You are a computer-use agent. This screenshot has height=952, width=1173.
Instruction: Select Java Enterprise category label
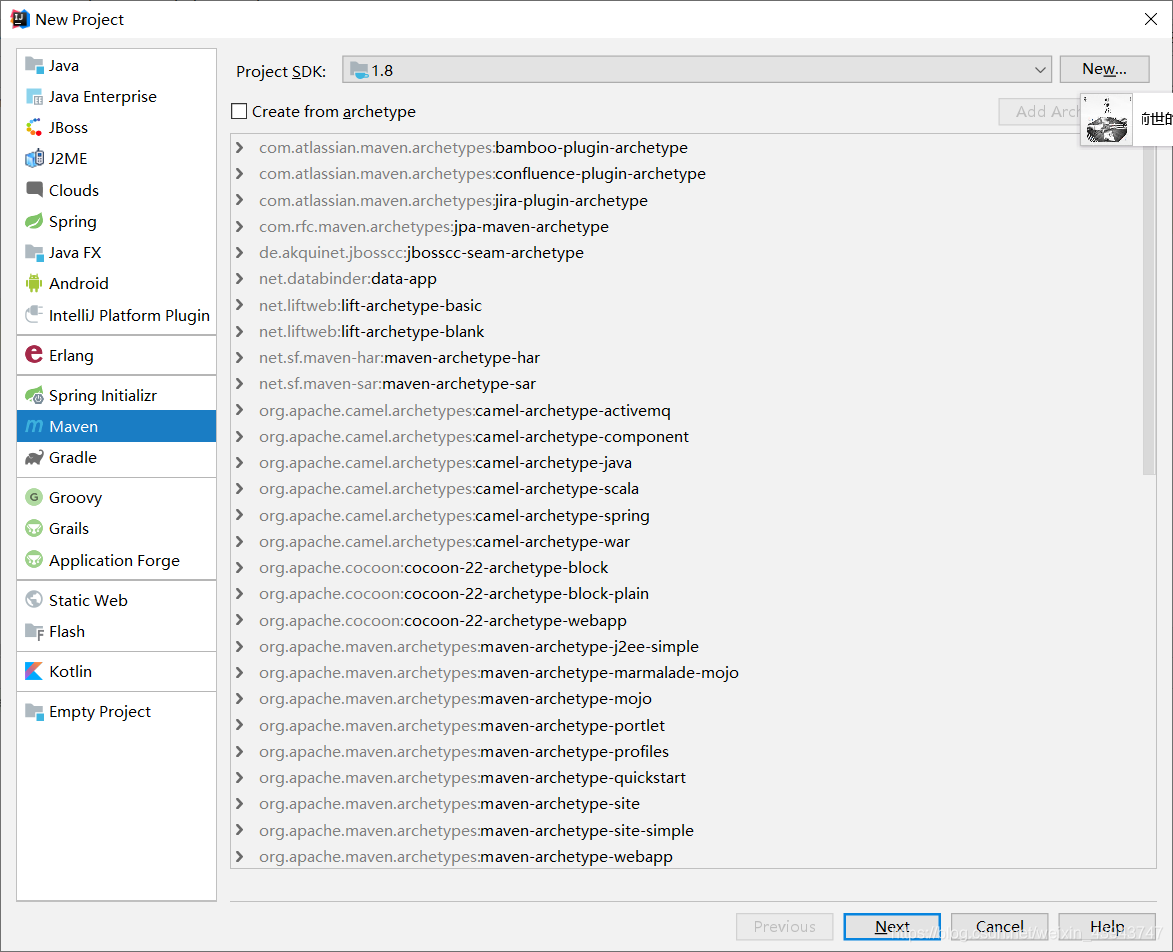pos(102,96)
